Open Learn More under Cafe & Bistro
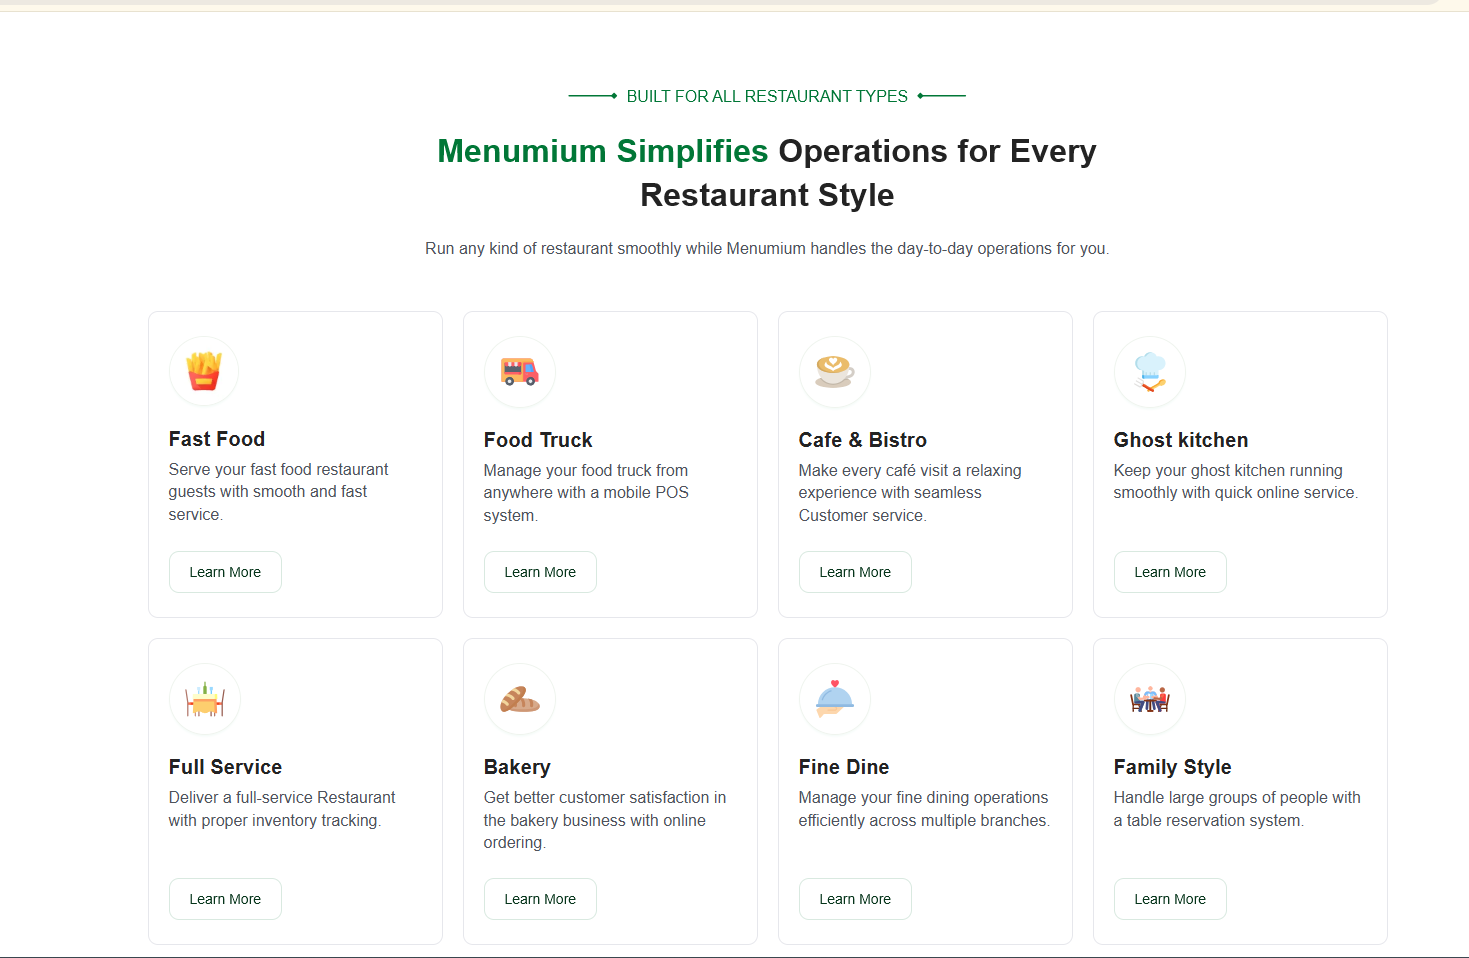 pyautogui.click(x=855, y=571)
